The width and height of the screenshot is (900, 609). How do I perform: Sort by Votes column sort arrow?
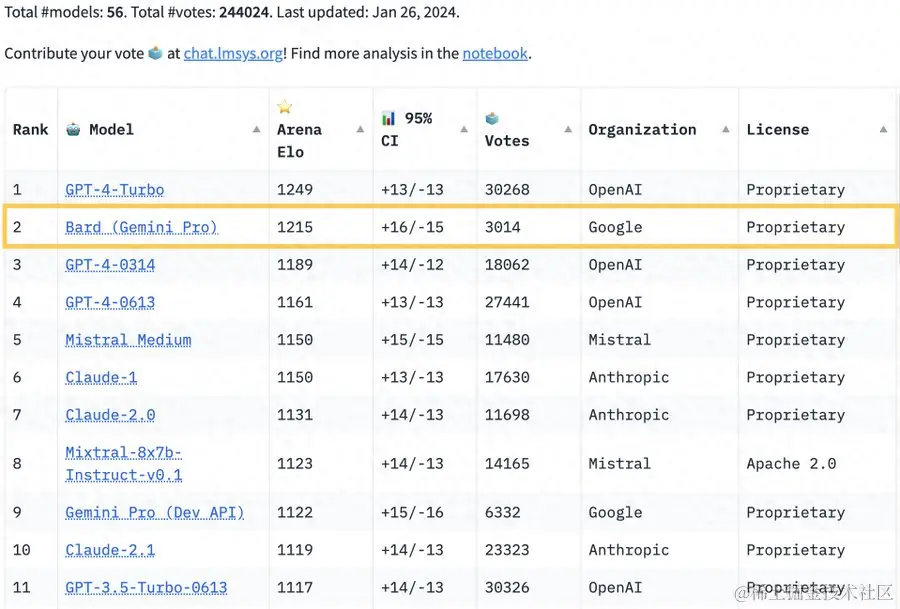568,130
